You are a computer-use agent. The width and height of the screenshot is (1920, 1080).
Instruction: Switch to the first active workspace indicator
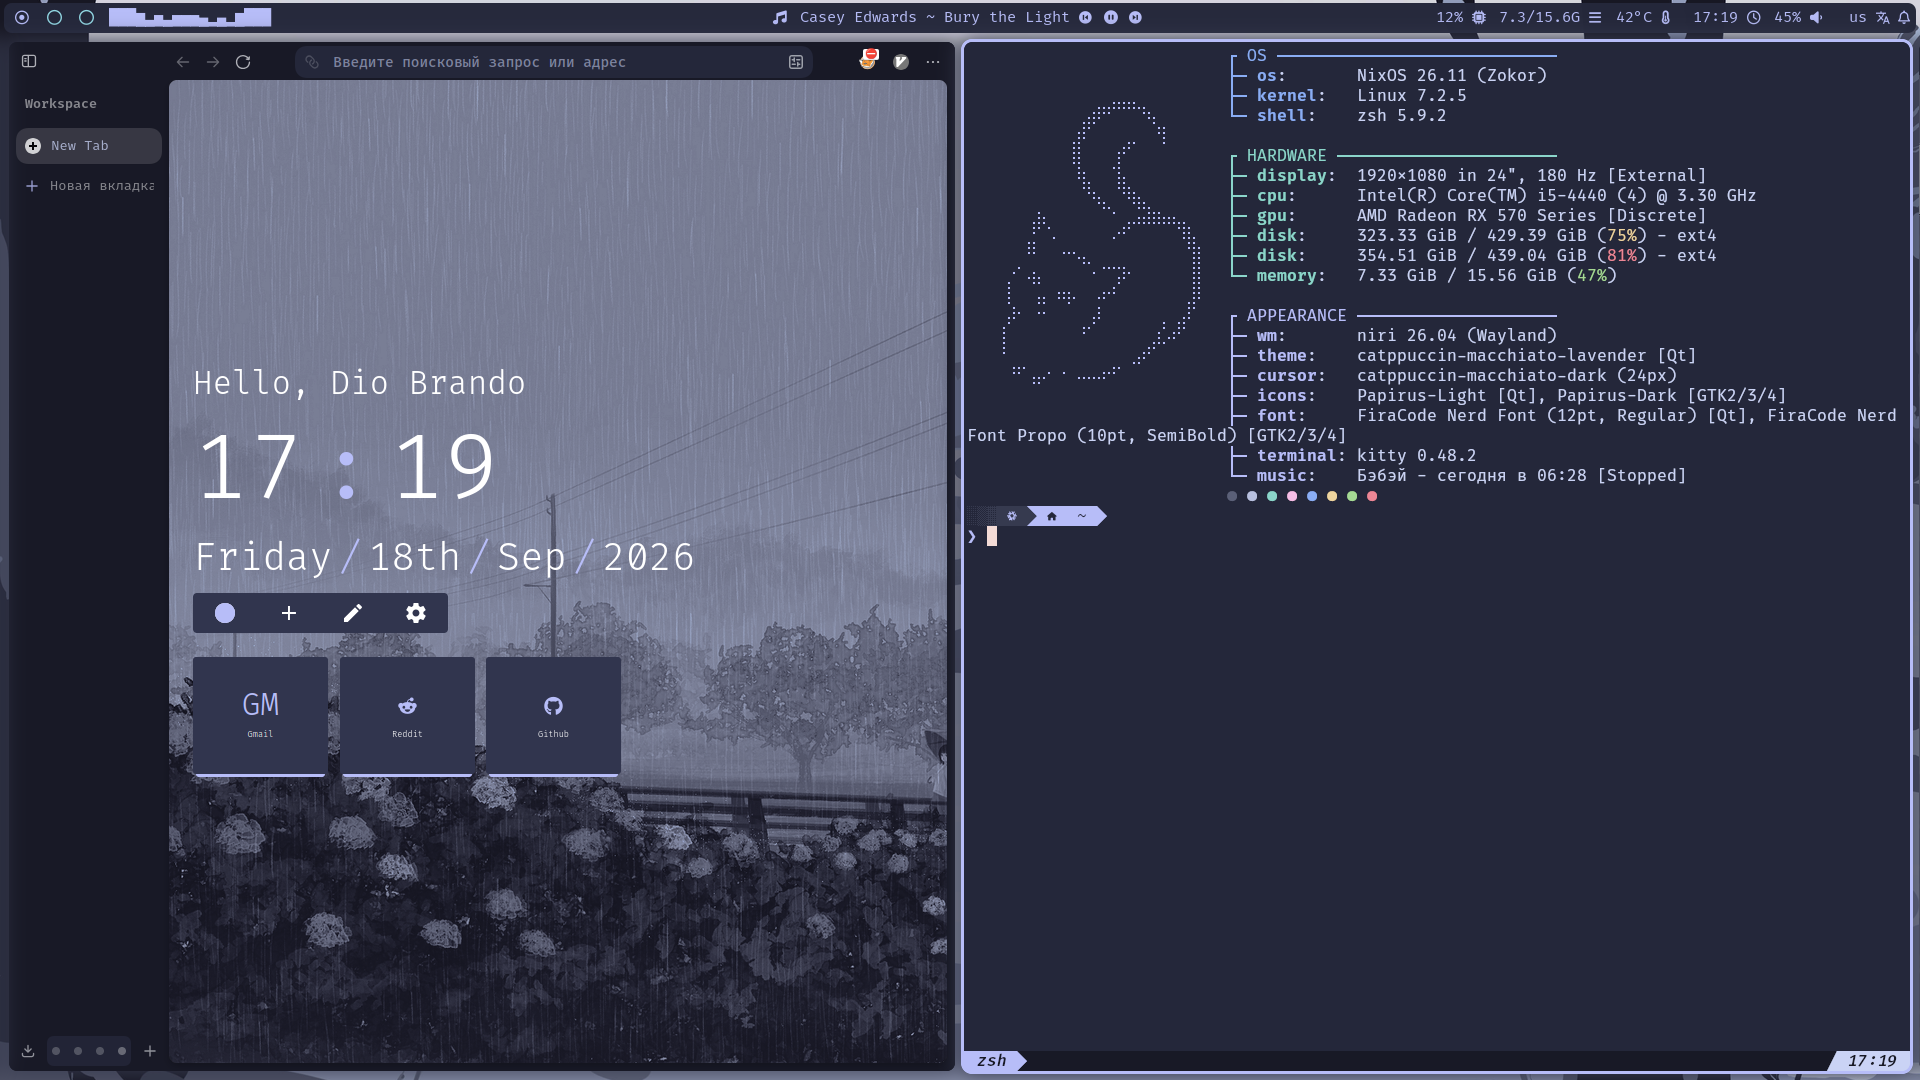(x=22, y=17)
